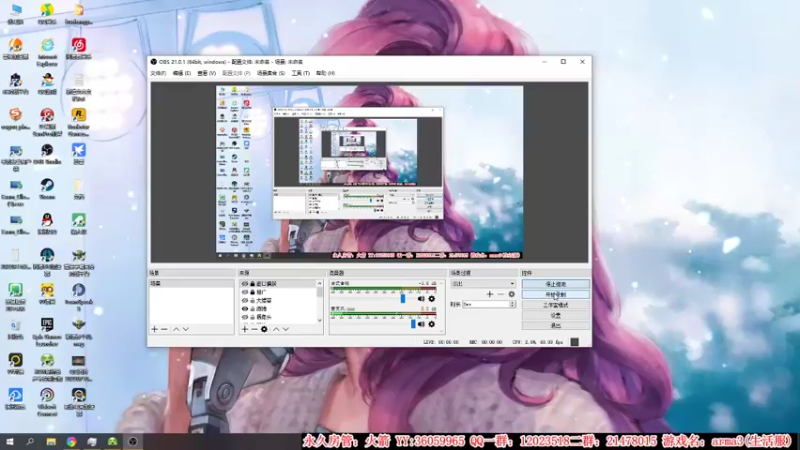
Task: Open the Epic Games Launcher desktop icon
Action: click(47, 333)
